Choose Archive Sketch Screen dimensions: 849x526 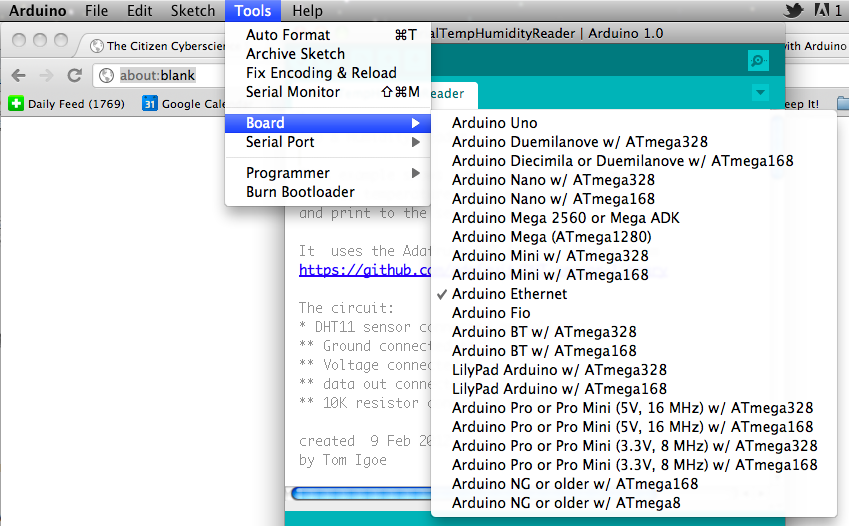(328, 54)
